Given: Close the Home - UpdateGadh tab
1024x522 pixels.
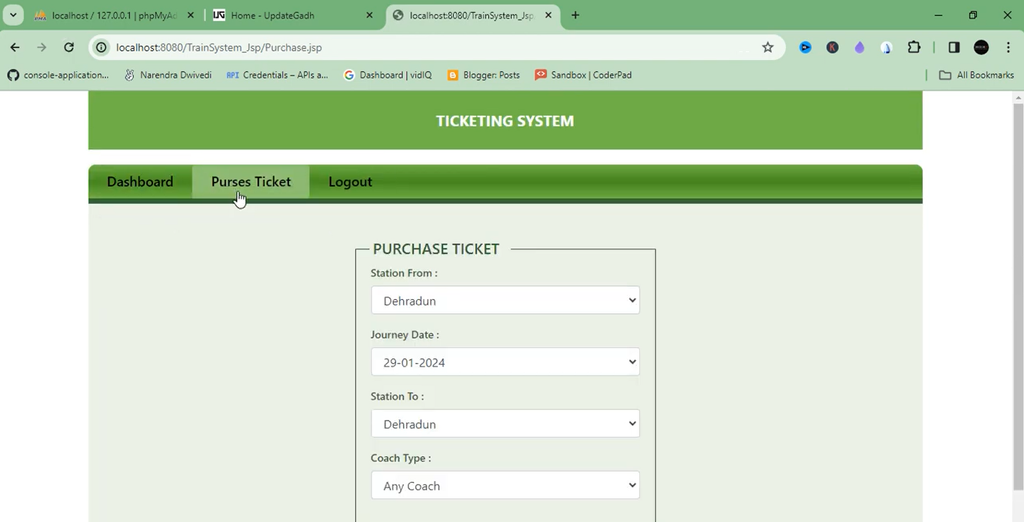Looking at the screenshot, I should [370, 15].
